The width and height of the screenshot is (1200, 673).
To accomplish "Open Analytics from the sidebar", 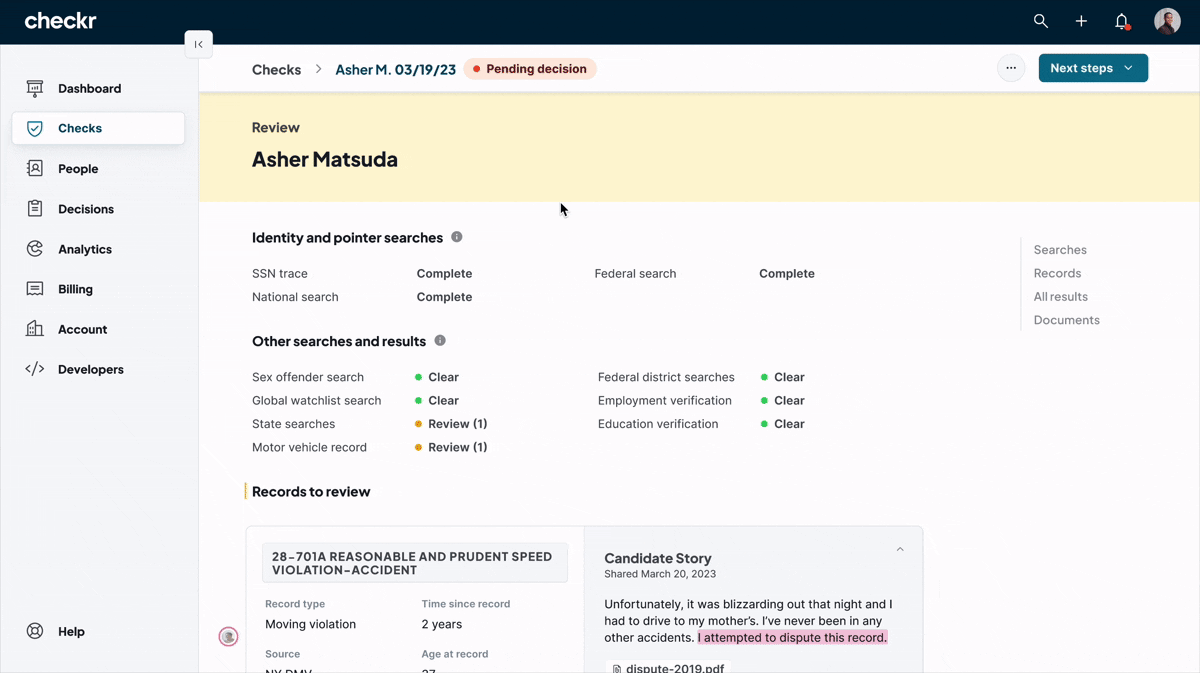I will coord(85,249).
